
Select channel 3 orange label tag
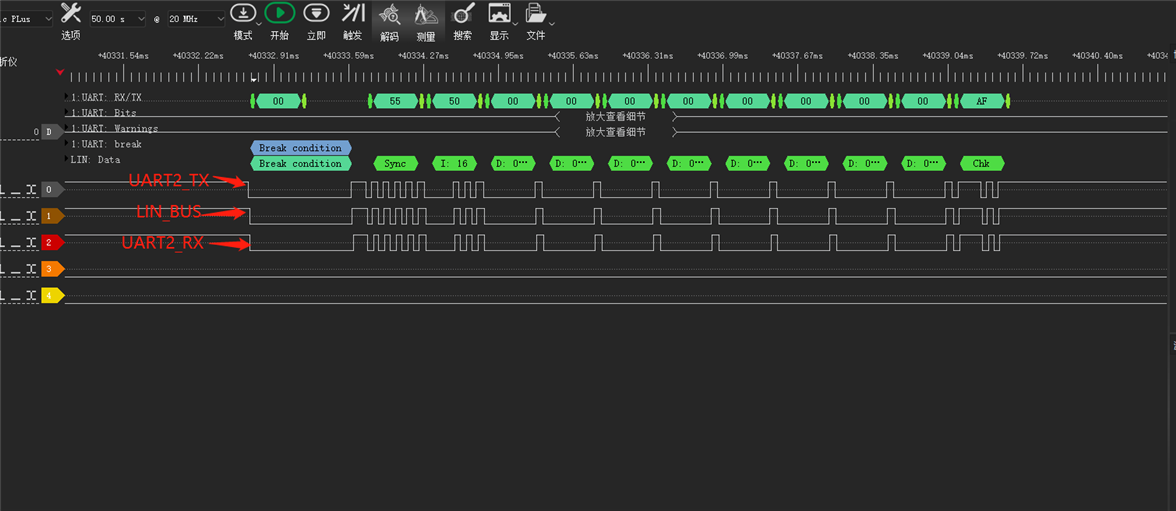pyautogui.click(x=51, y=269)
